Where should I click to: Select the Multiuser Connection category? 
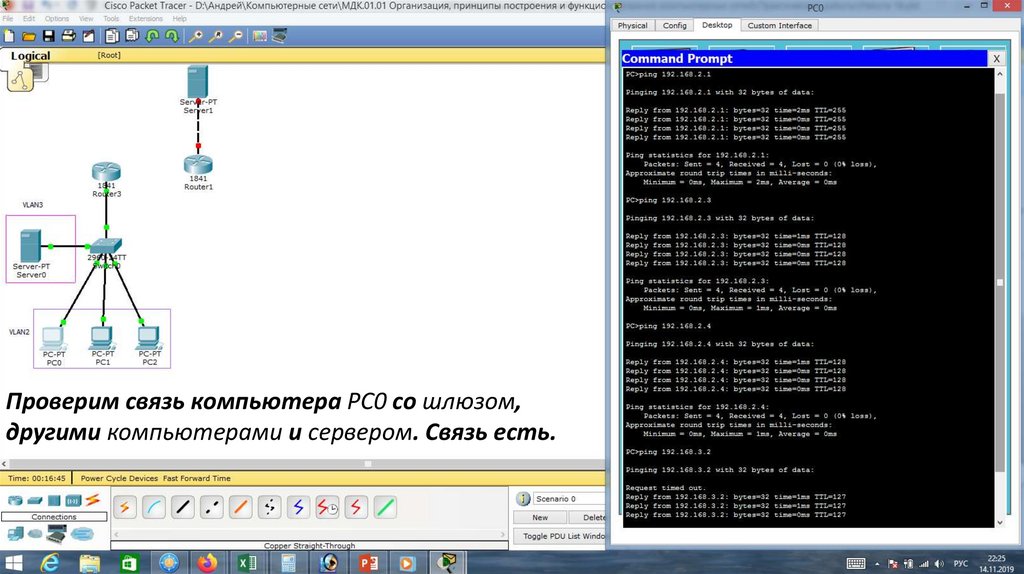[x=82, y=534]
